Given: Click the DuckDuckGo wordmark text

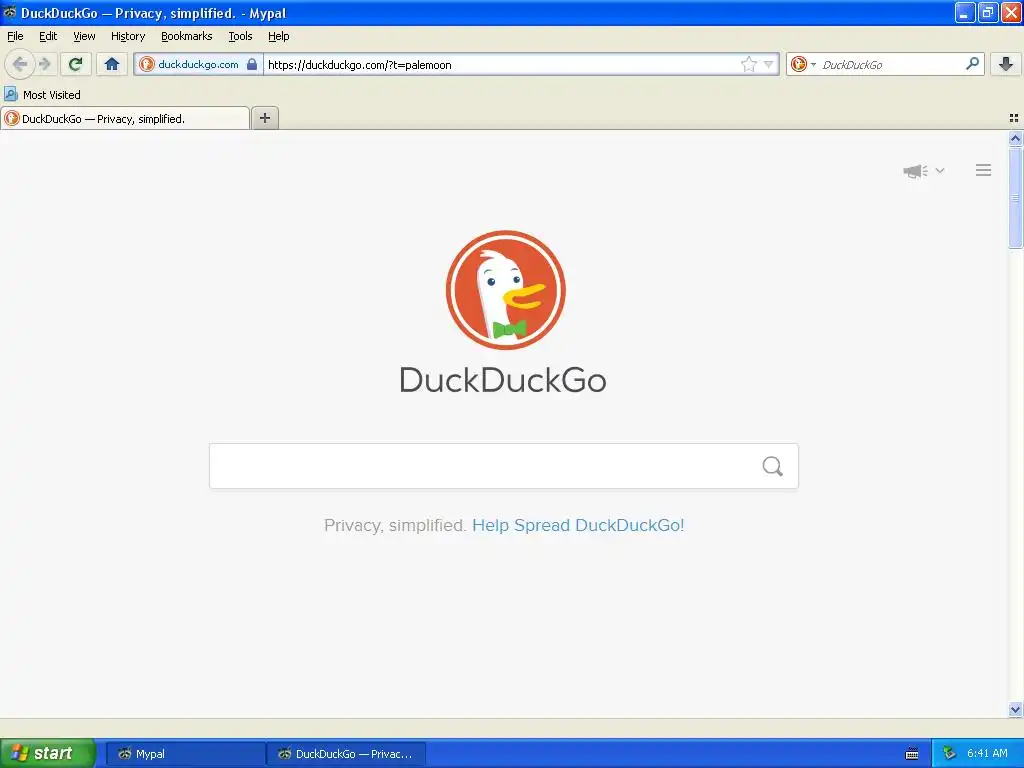Looking at the screenshot, I should point(503,380).
